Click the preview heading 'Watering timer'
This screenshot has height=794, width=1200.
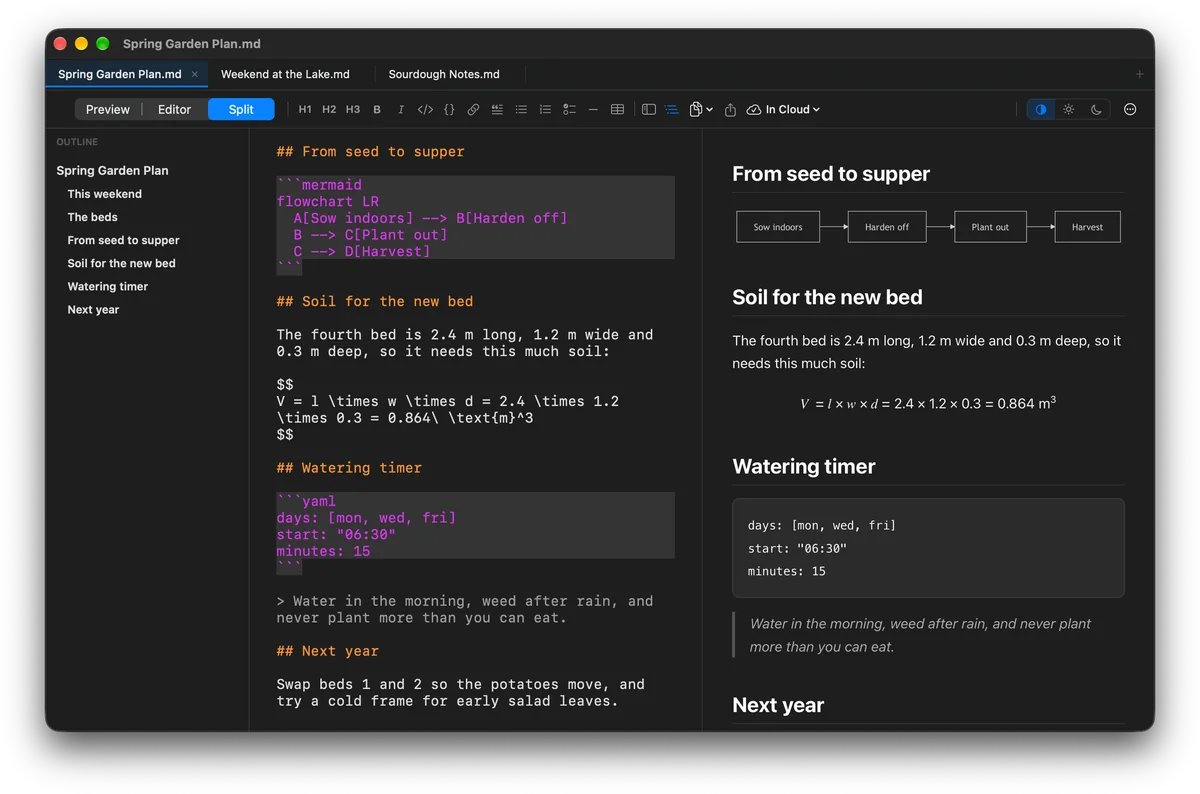click(803, 467)
